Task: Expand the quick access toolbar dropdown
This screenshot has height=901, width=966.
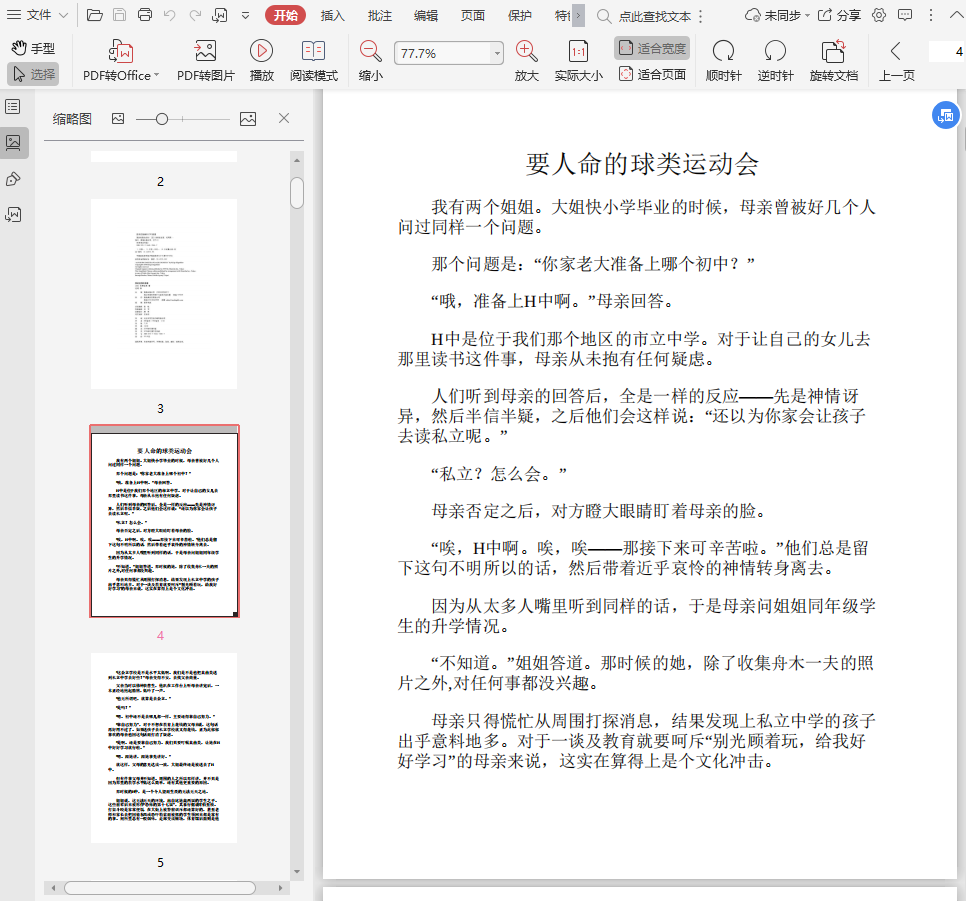Action: [x=245, y=15]
